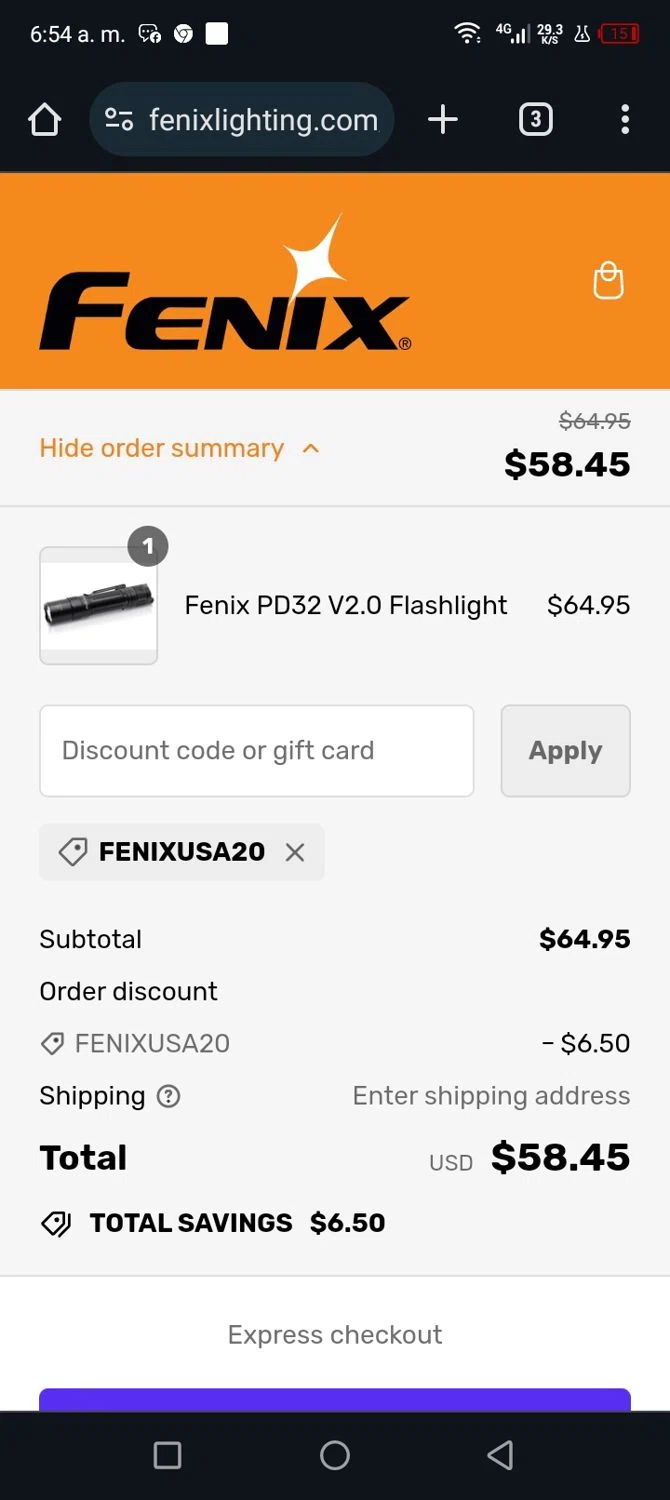The height and width of the screenshot is (1500, 670).
Task: Tap the Fenix logo
Action: (225, 298)
